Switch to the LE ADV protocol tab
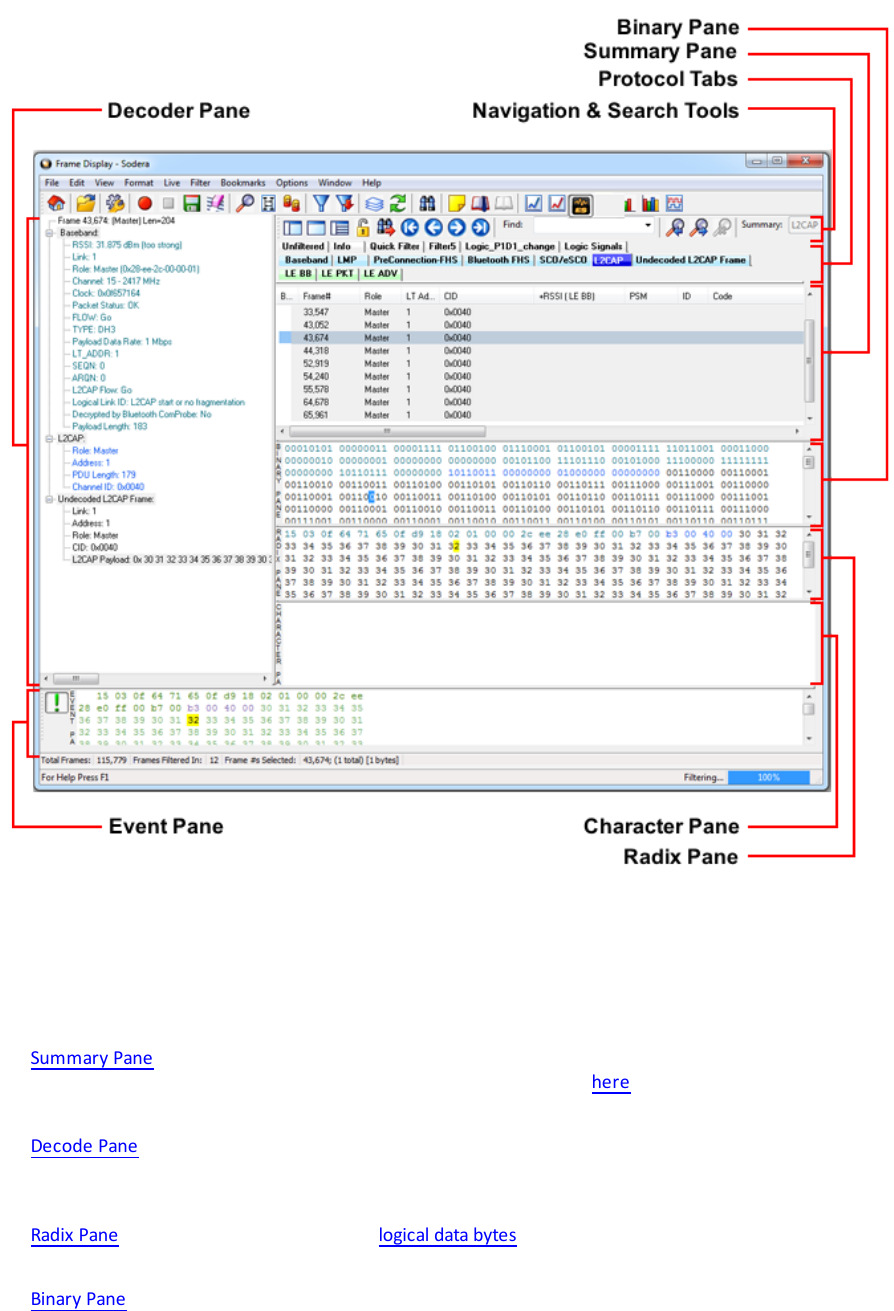This screenshot has height=1311, width=894. pos(381,272)
